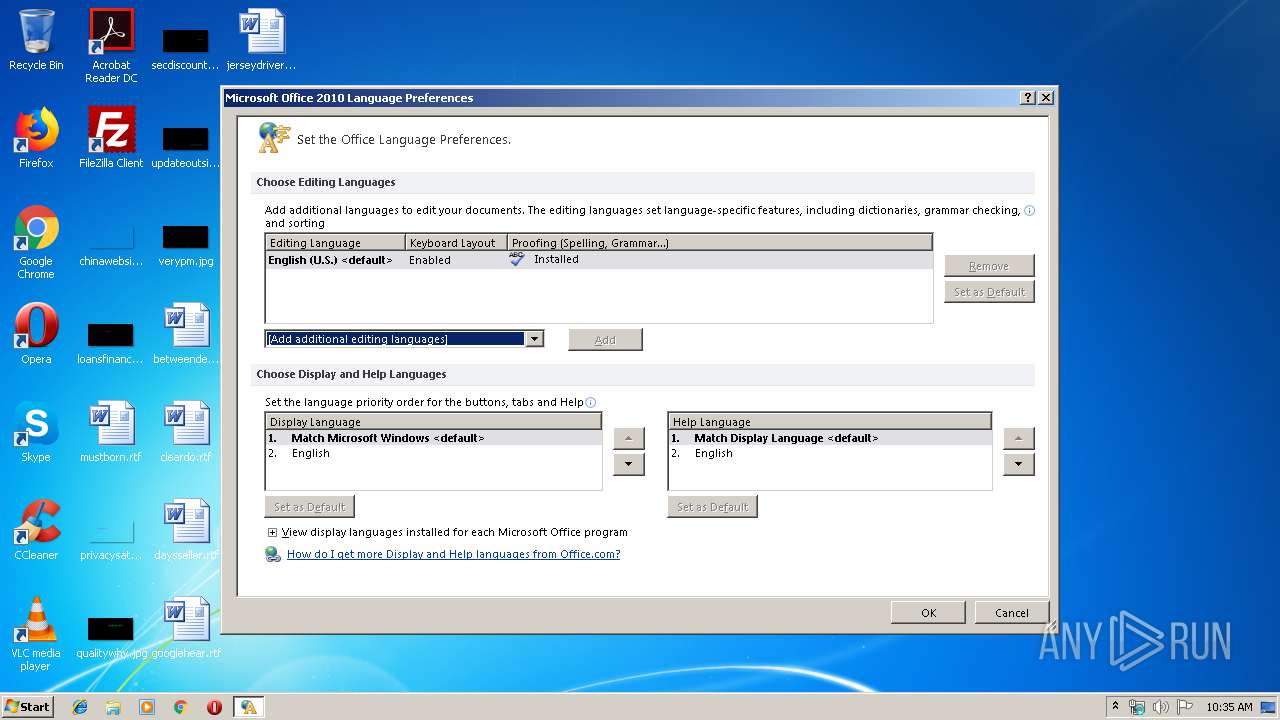Select the jerseydriver Word document icon
The image size is (1280, 720).
tap(261, 40)
